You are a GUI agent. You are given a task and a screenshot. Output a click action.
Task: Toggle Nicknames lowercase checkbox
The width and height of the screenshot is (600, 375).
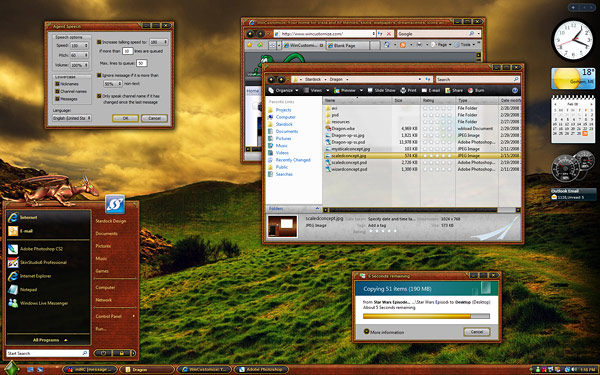point(57,84)
